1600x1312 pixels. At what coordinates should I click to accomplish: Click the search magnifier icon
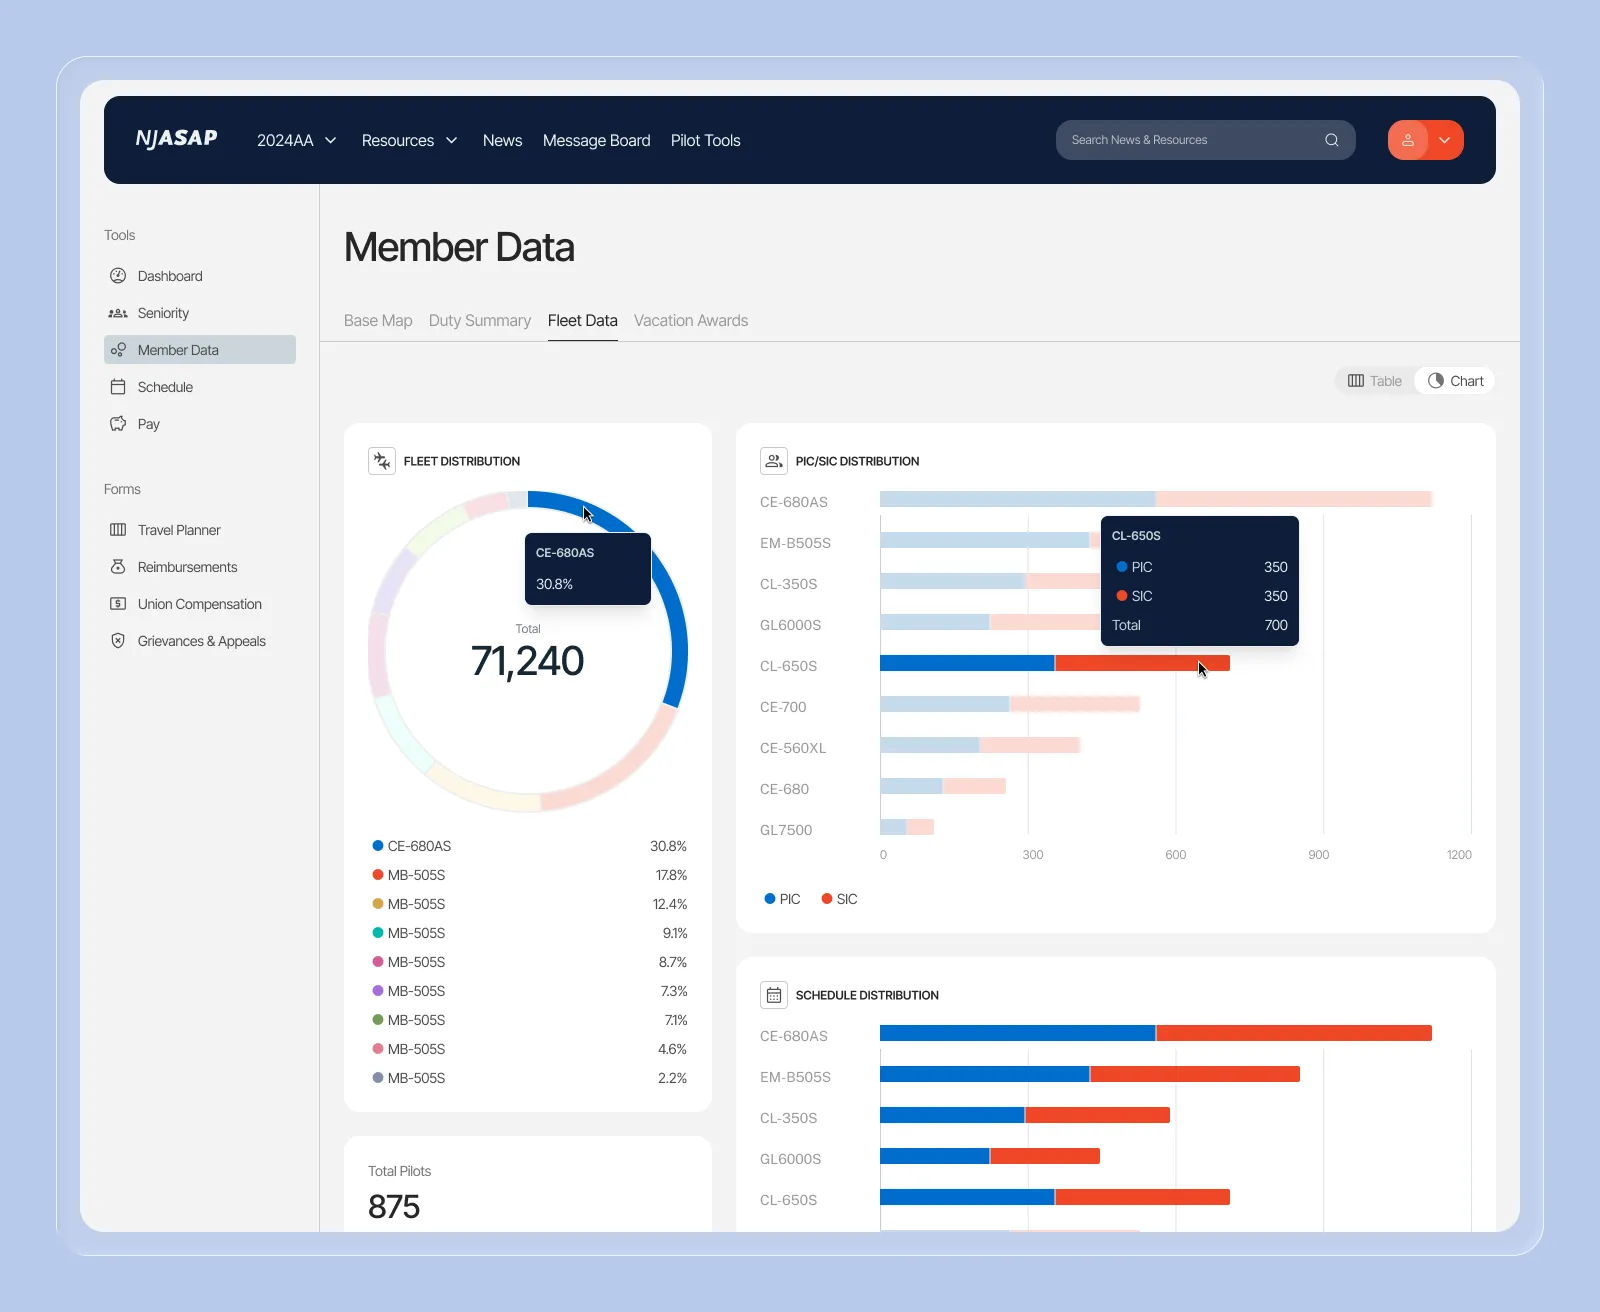tap(1331, 140)
